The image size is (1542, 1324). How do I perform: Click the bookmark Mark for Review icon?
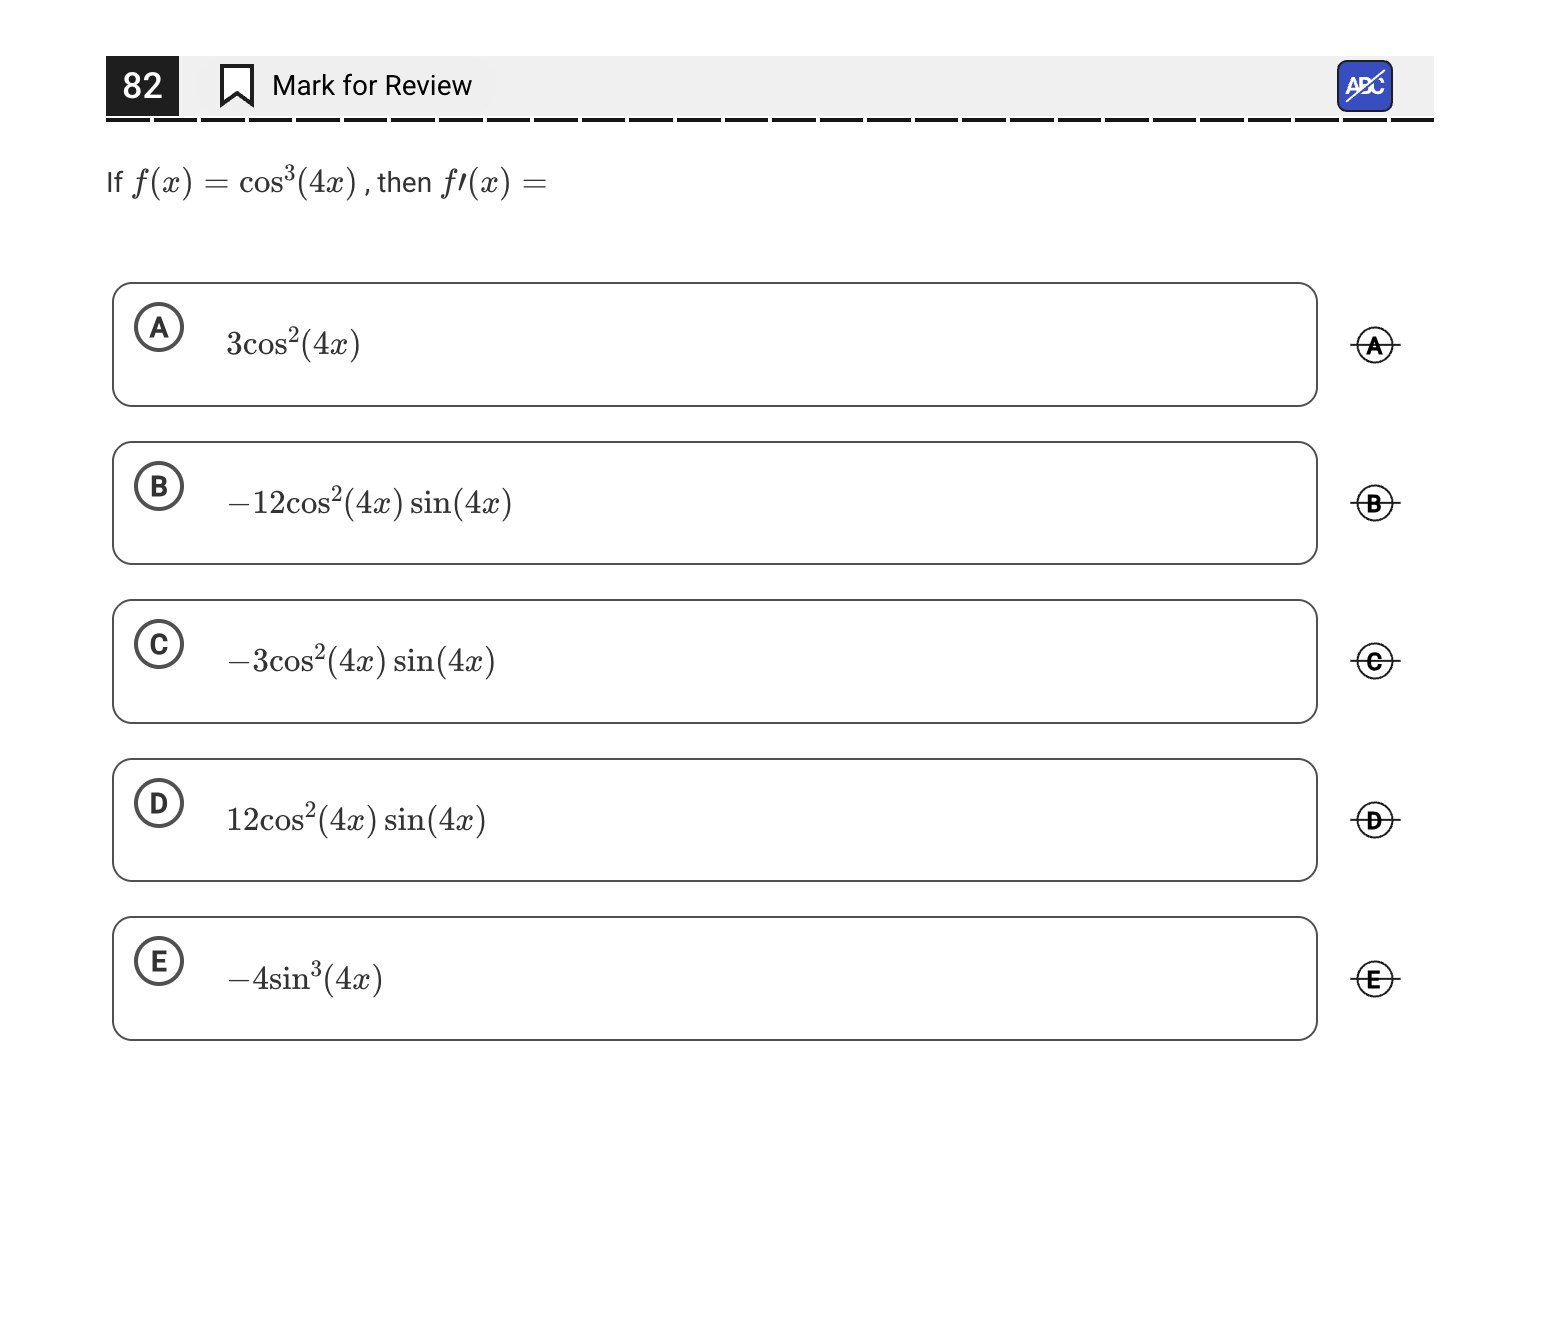click(236, 86)
